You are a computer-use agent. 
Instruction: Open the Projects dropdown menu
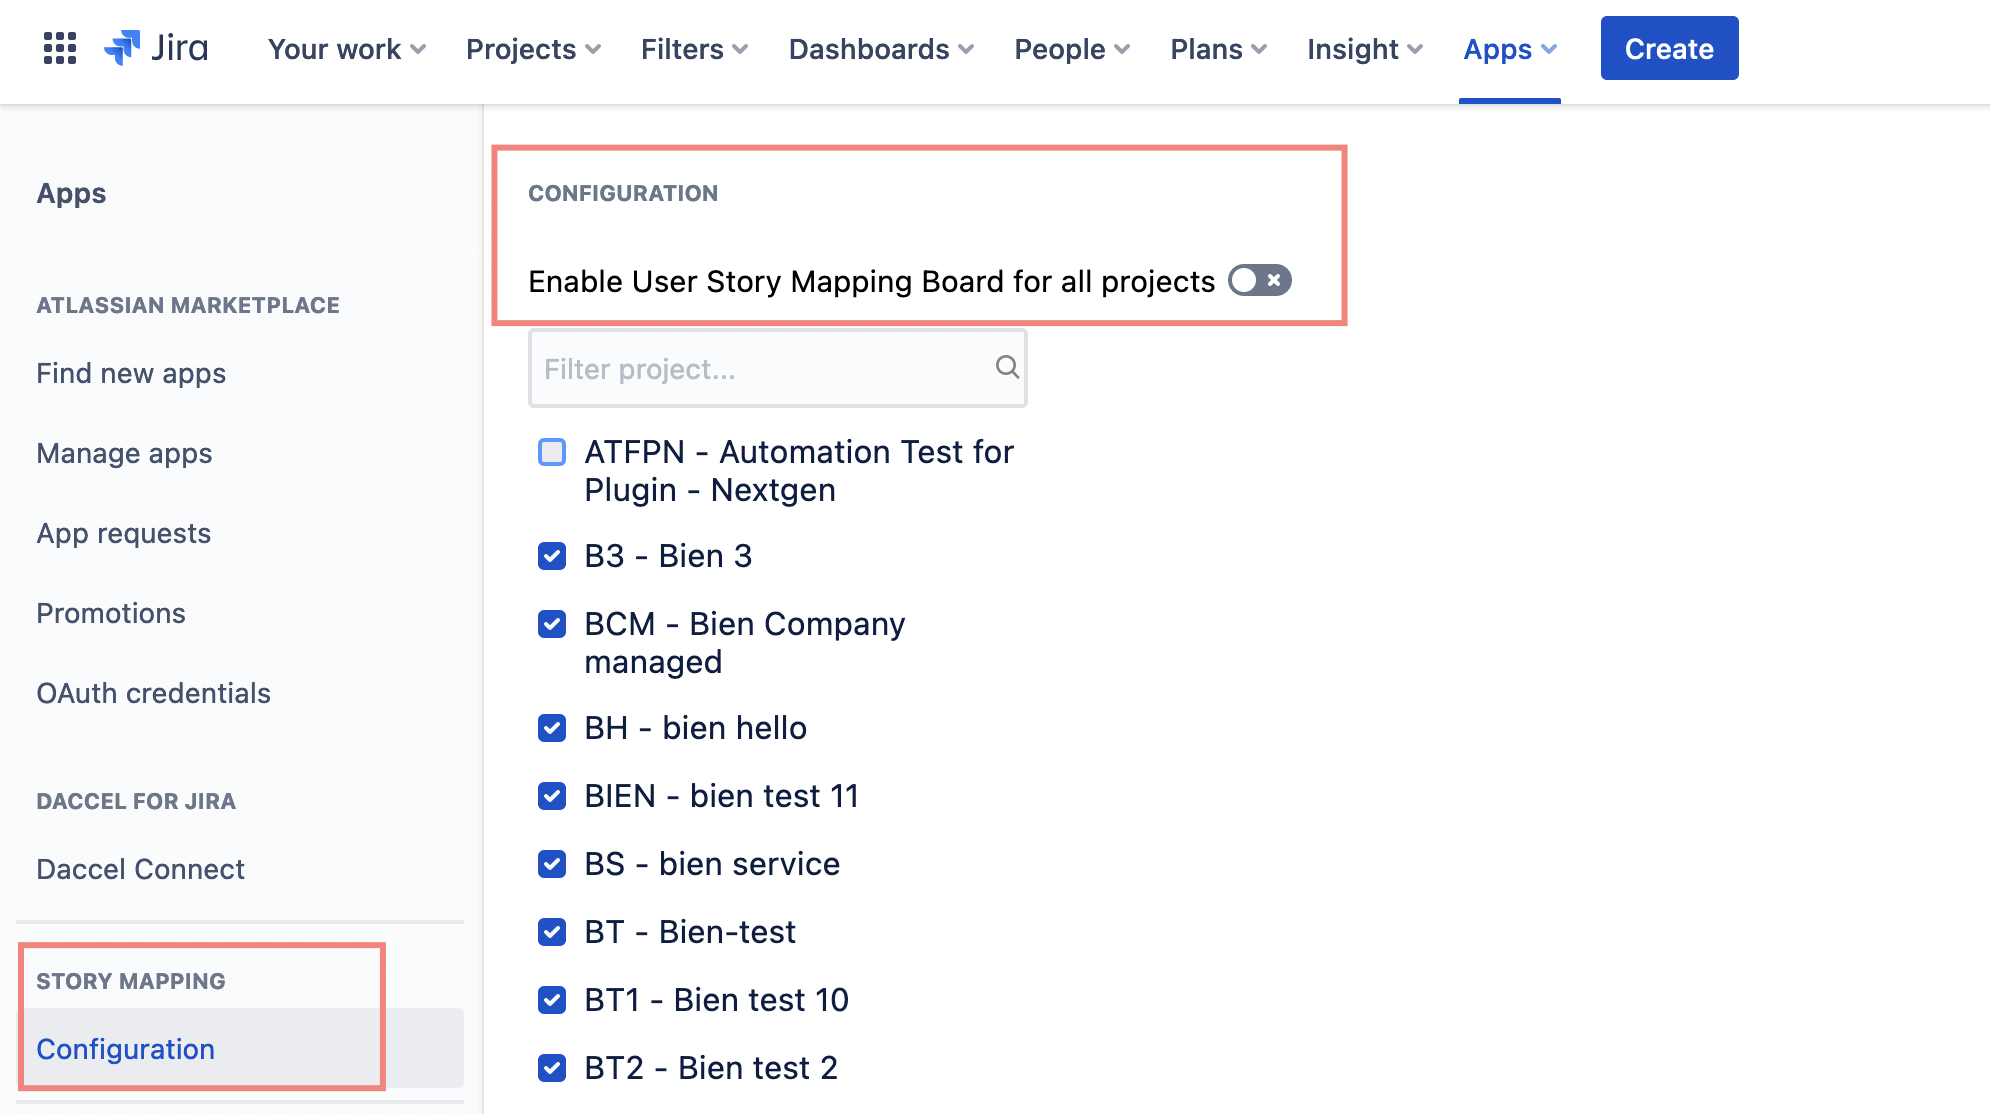(x=533, y=49)
